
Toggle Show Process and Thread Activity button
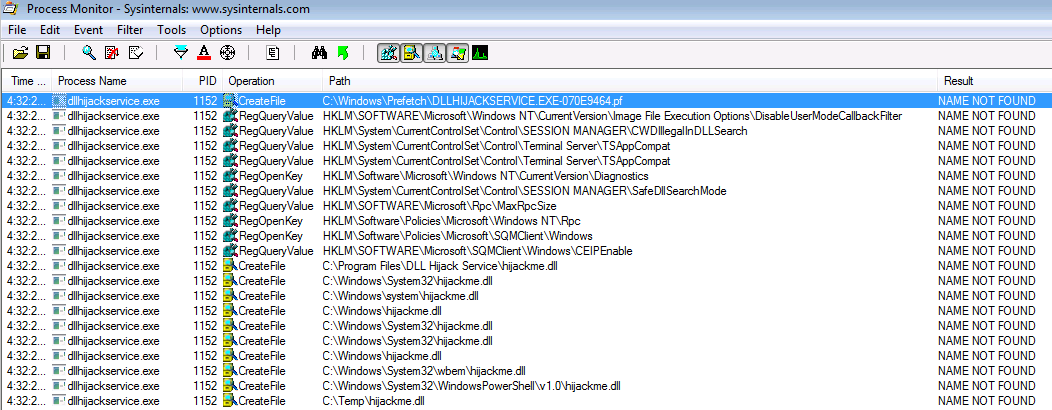point(458,52)
